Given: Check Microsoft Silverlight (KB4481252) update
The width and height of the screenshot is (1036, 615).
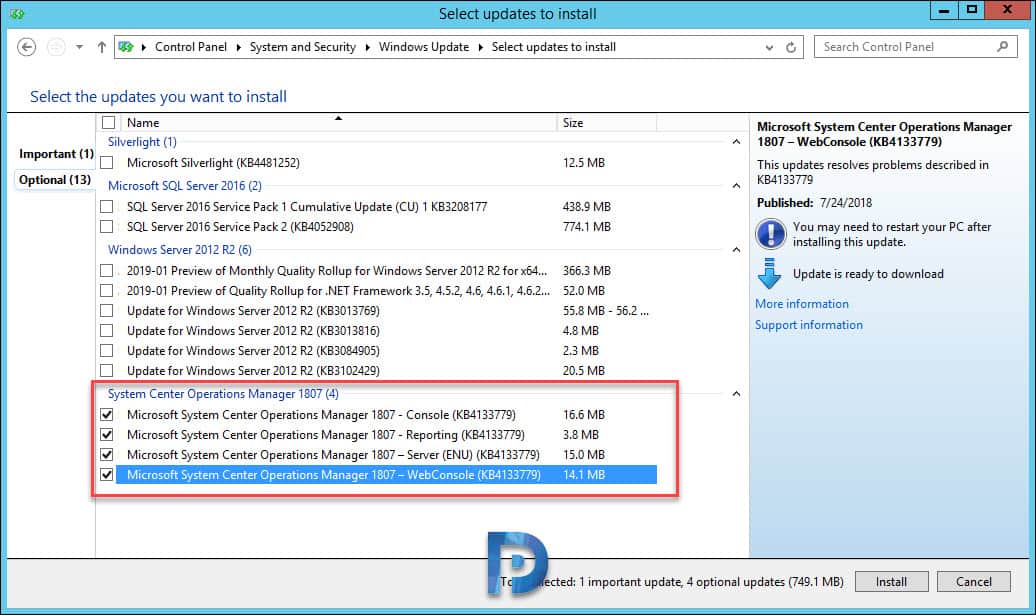Looking at the screenshot, I should [106, 163].
